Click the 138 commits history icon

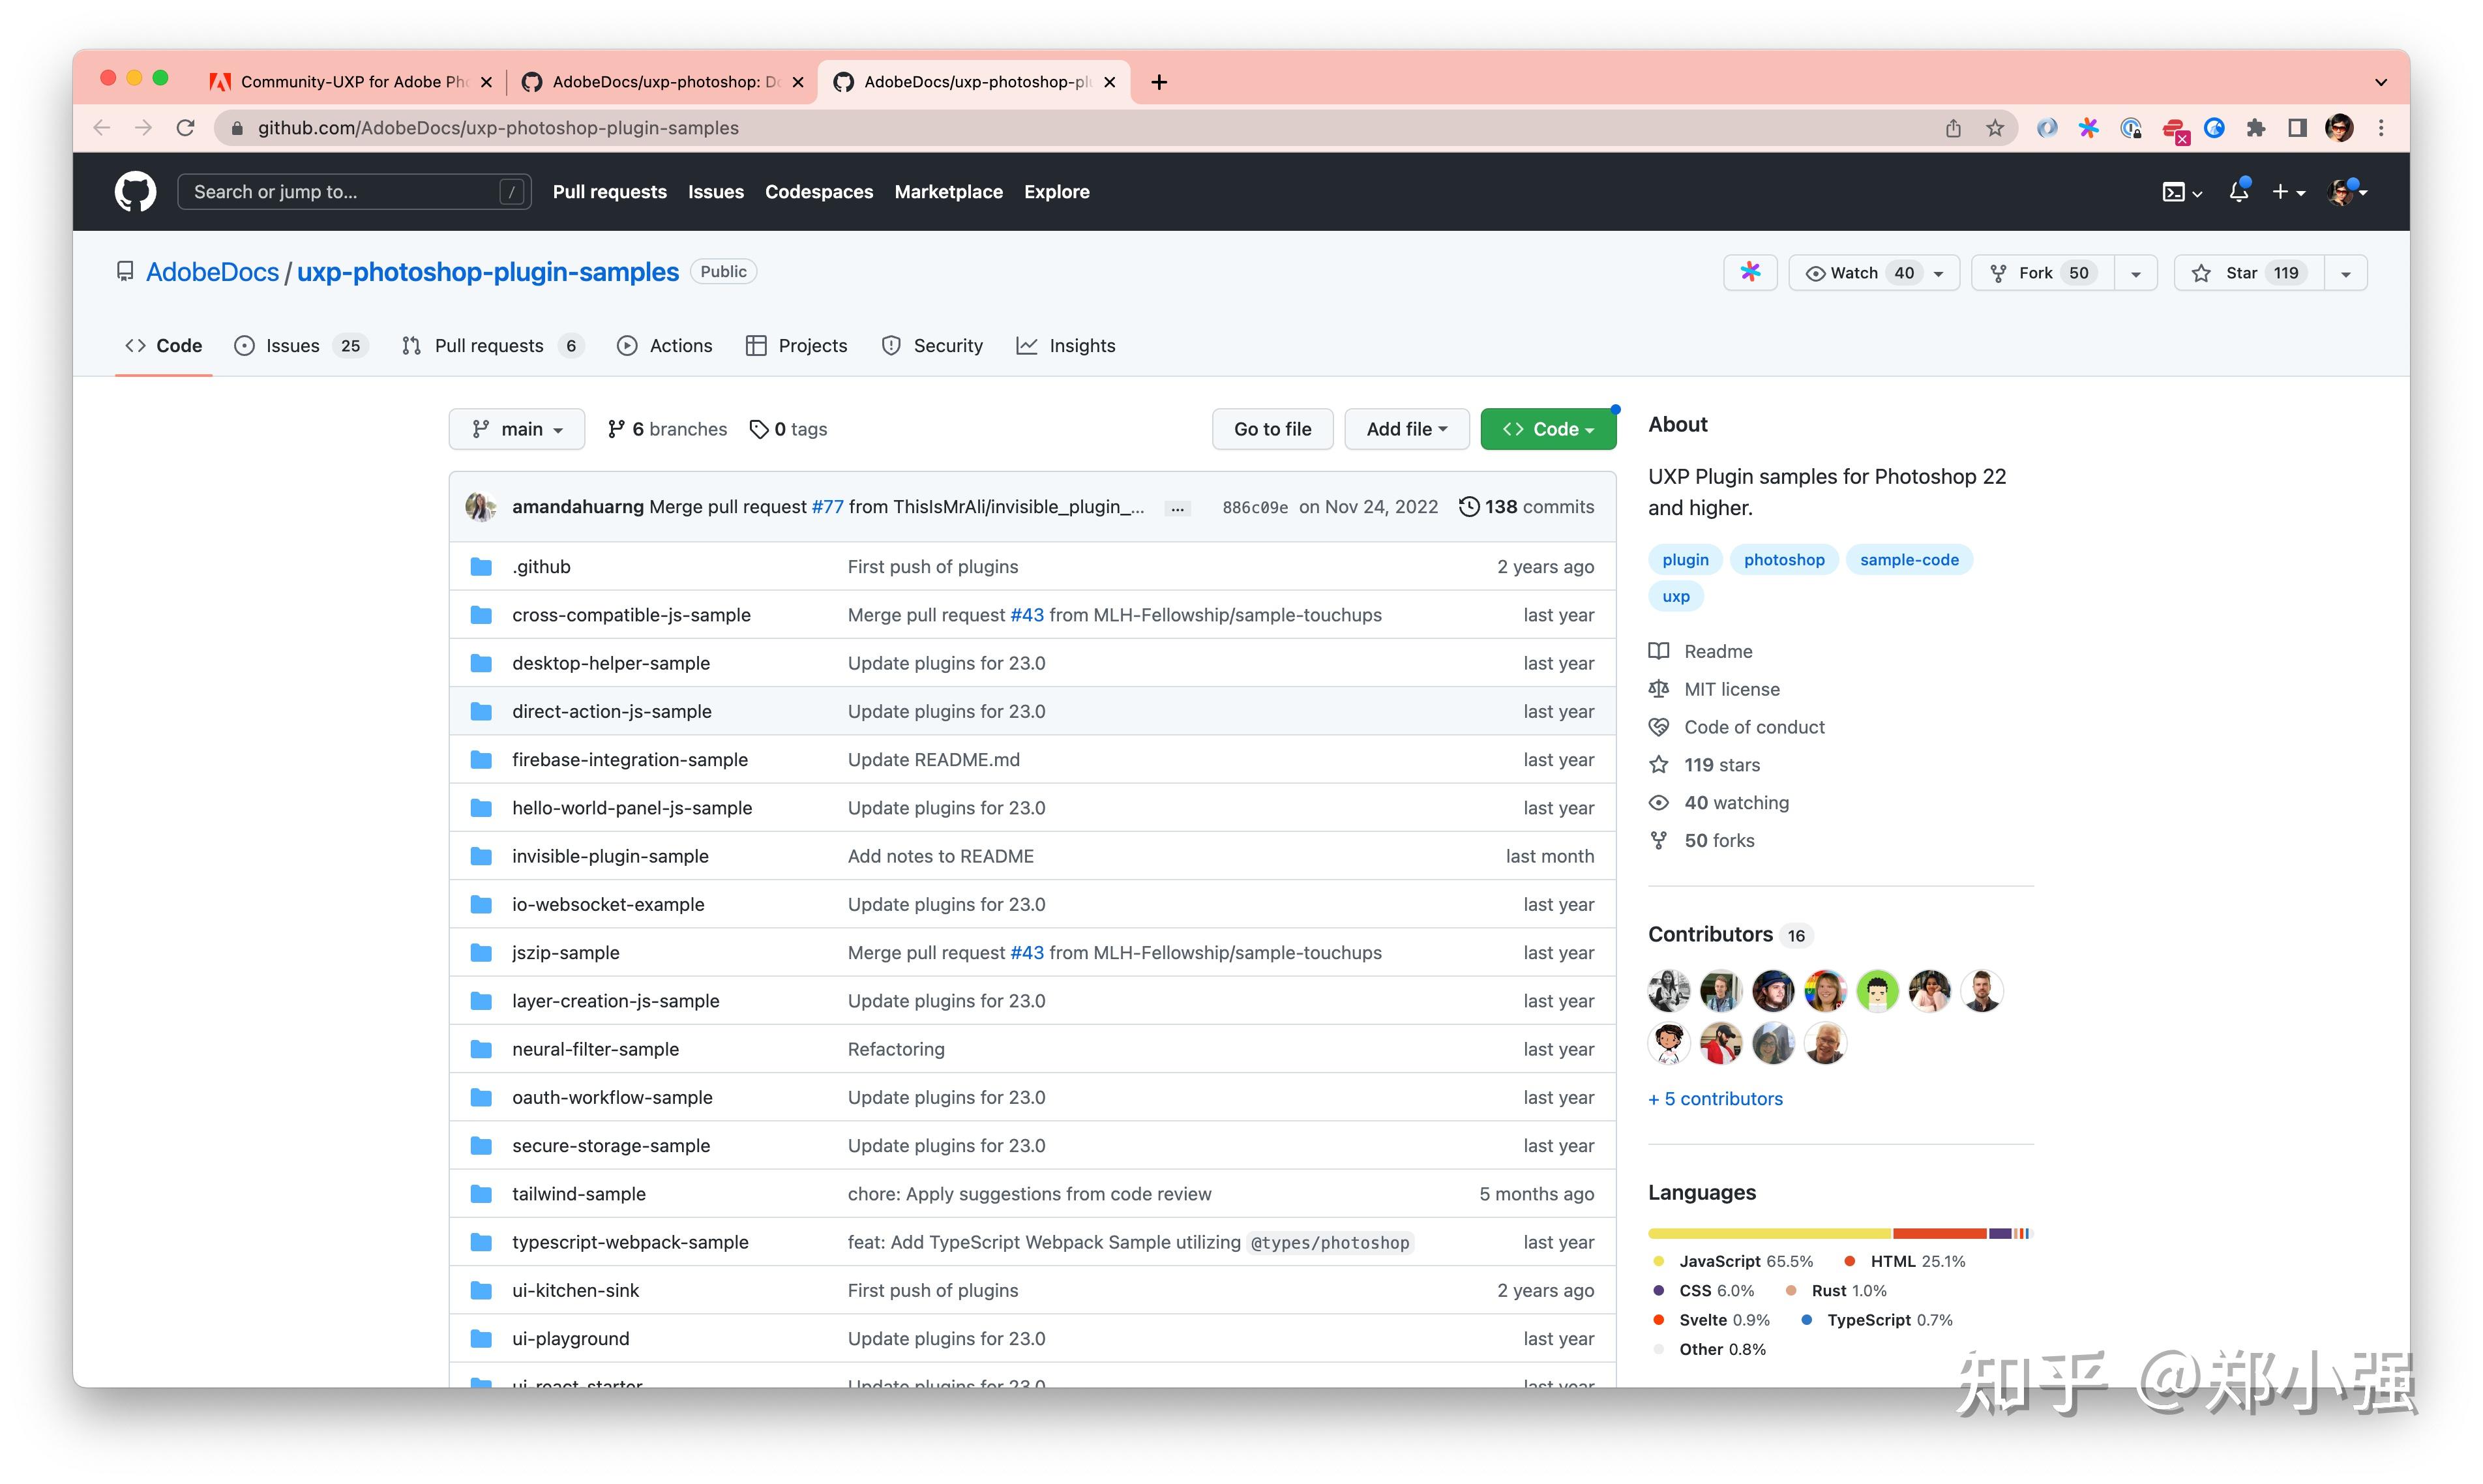click(1468, 506)
